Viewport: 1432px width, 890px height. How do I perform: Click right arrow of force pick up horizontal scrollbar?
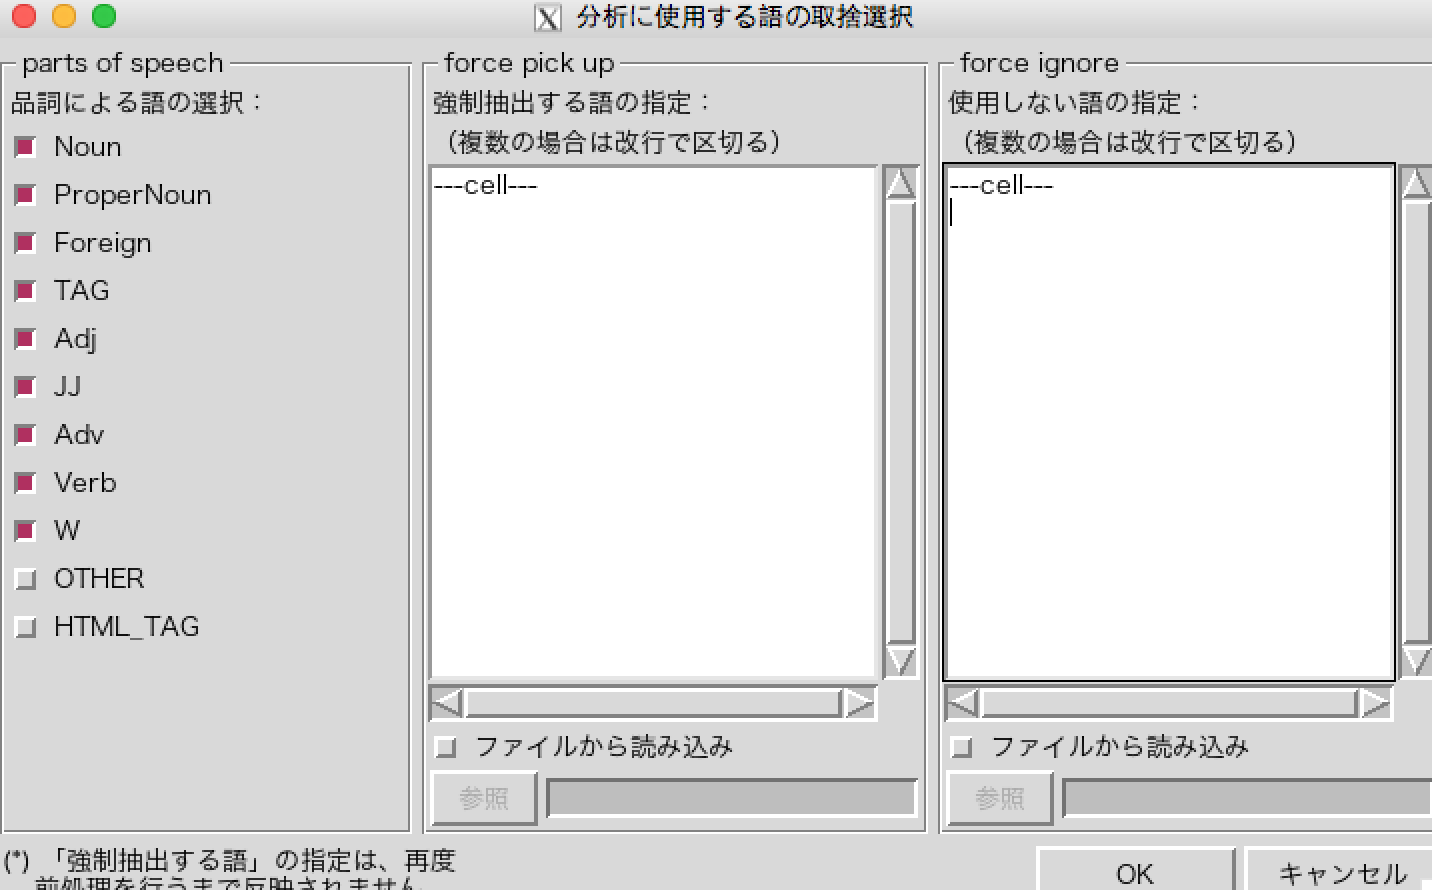click(859, 703)
